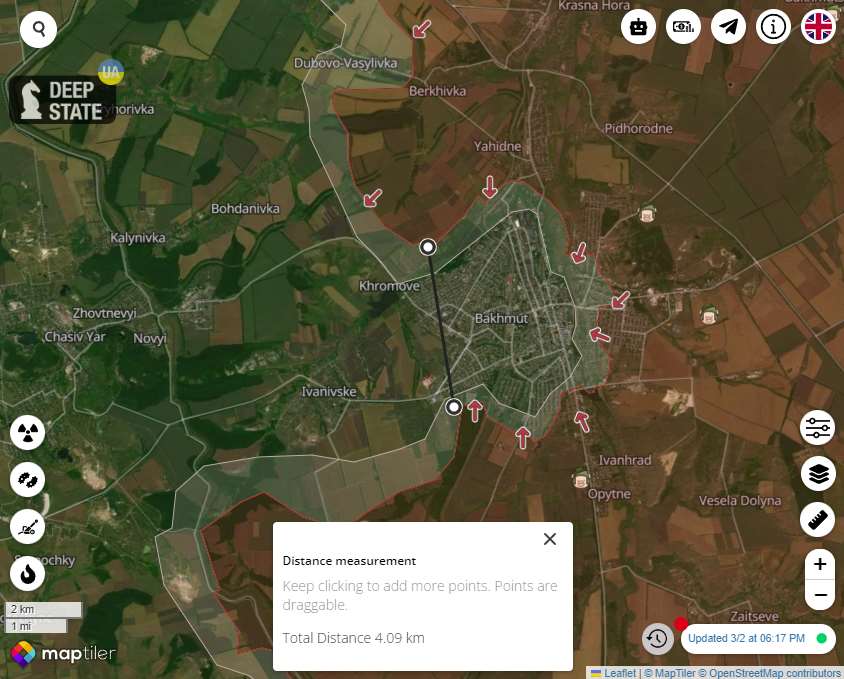The height and width of the screenshot is (679, 844).
Task: Zoom in with the plus button
Action: [x=820, y=564]
